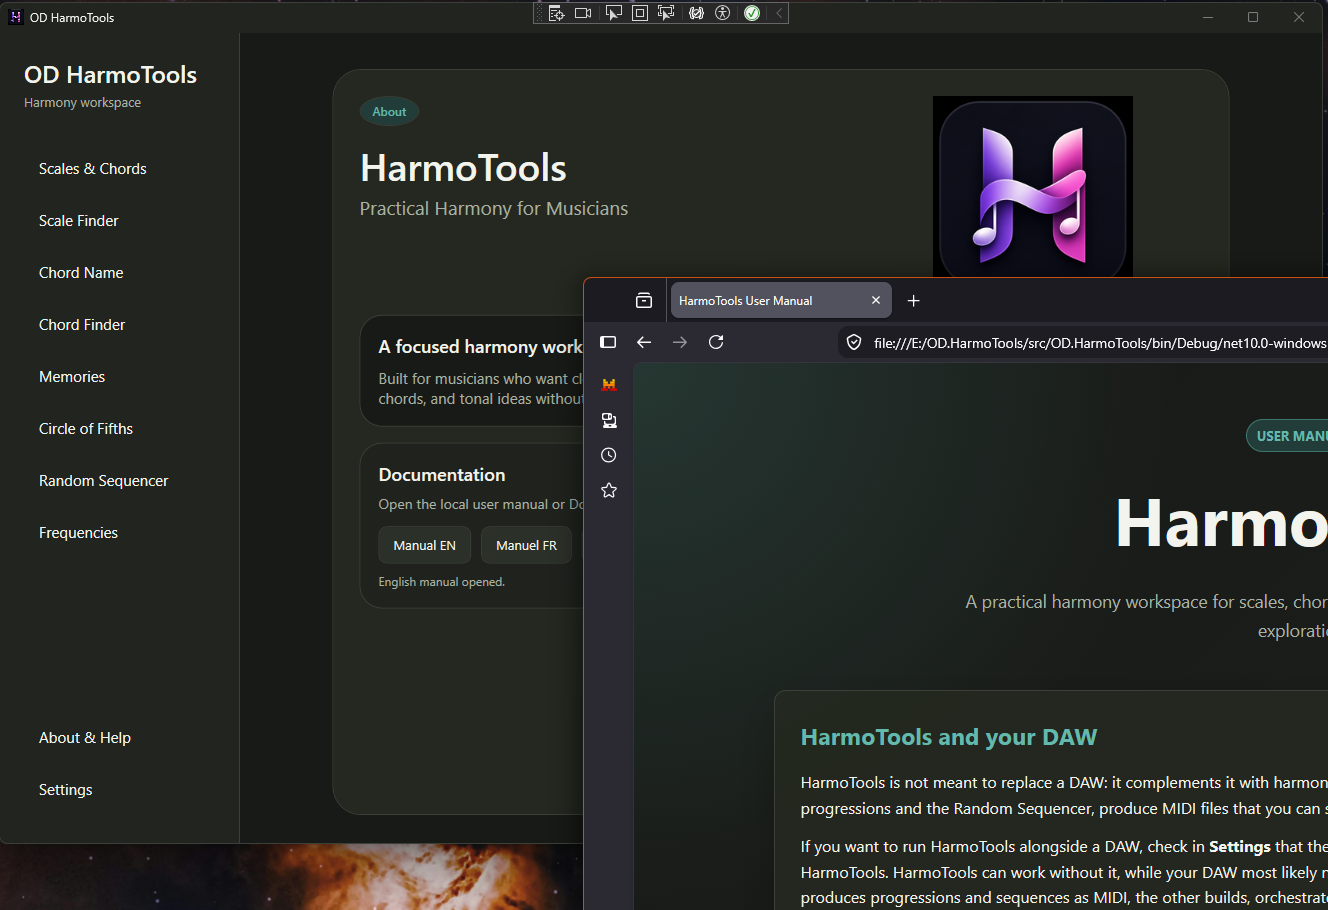1328x910 pixels.
Task: Open Frequencies page
Action: [x=78, y=533]
